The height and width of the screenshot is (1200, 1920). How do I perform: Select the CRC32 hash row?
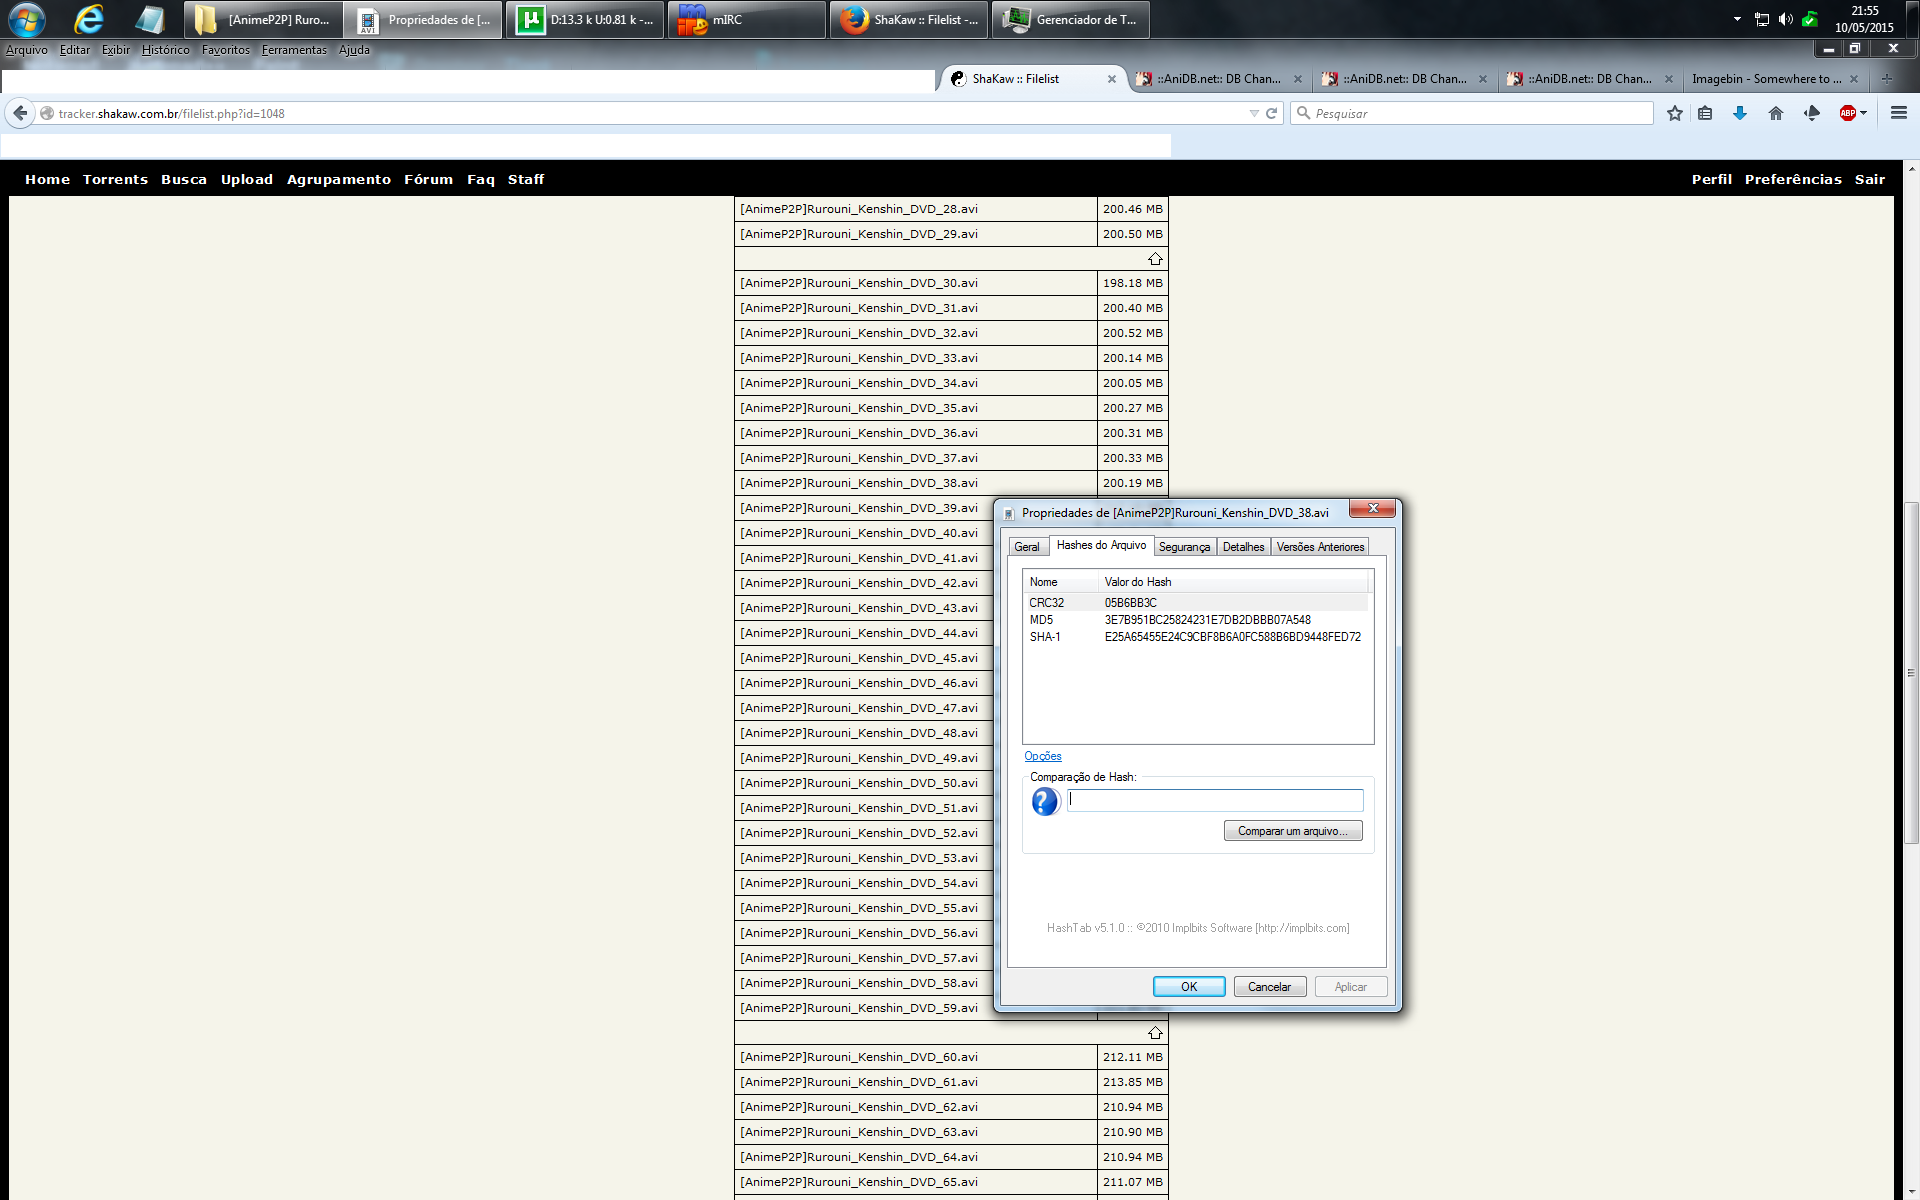point(1197,603)
